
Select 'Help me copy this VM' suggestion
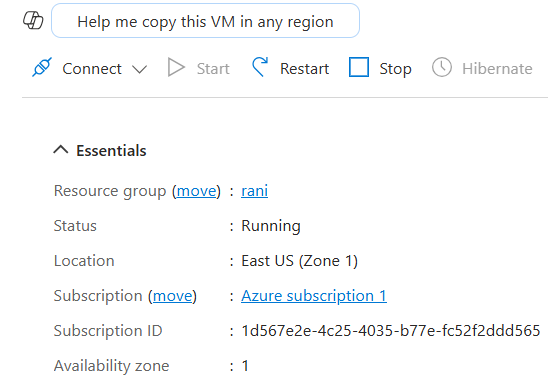point(206,21)
